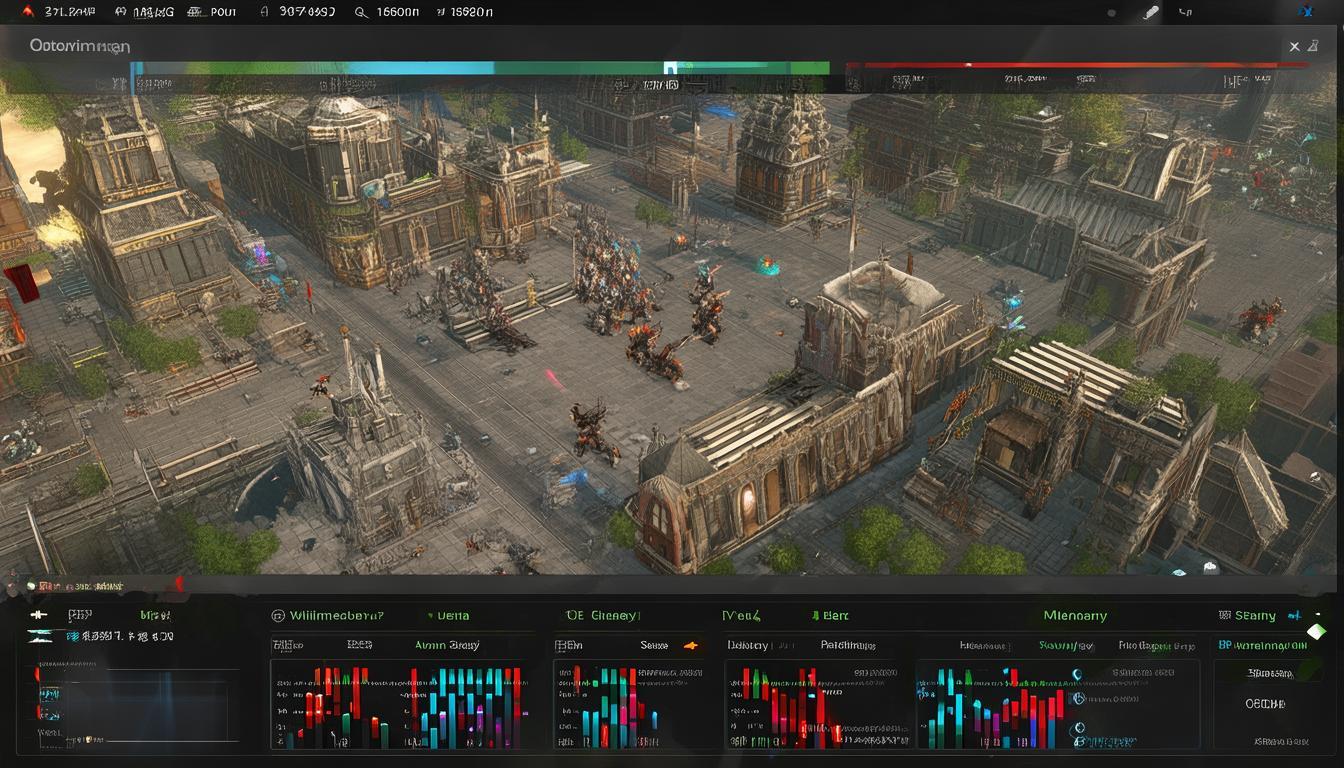Toggle the second circle marker in Mienoary chart

tap(1079, 700)
